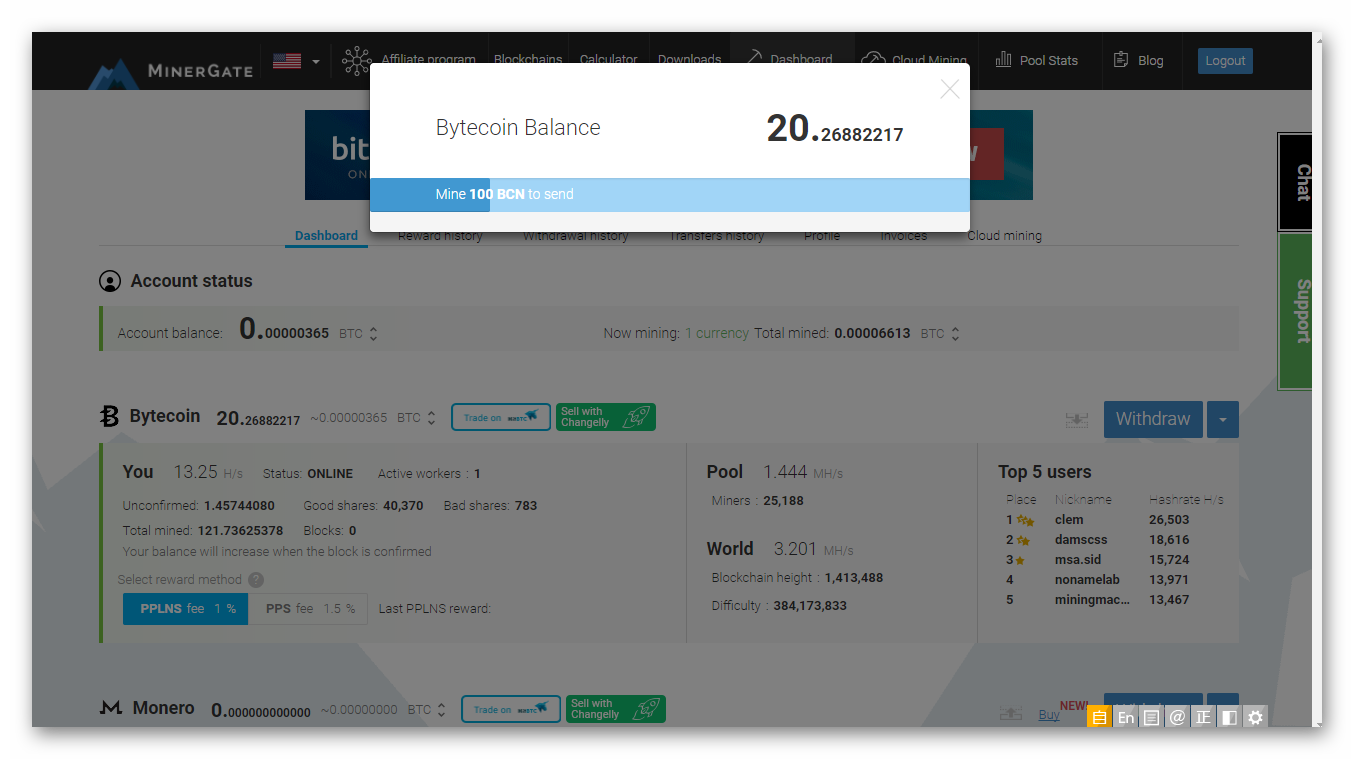Screen dimensions: 1354x759
Task: Click Monero Sell with Changelly button
Action: point(615,709)
